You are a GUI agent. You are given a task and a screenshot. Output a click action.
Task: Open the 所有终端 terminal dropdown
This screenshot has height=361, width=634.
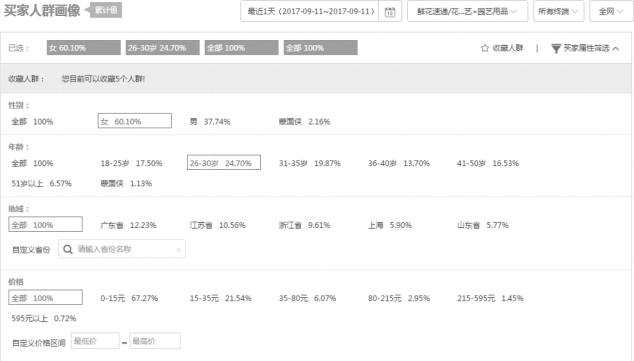pos(558,11)
